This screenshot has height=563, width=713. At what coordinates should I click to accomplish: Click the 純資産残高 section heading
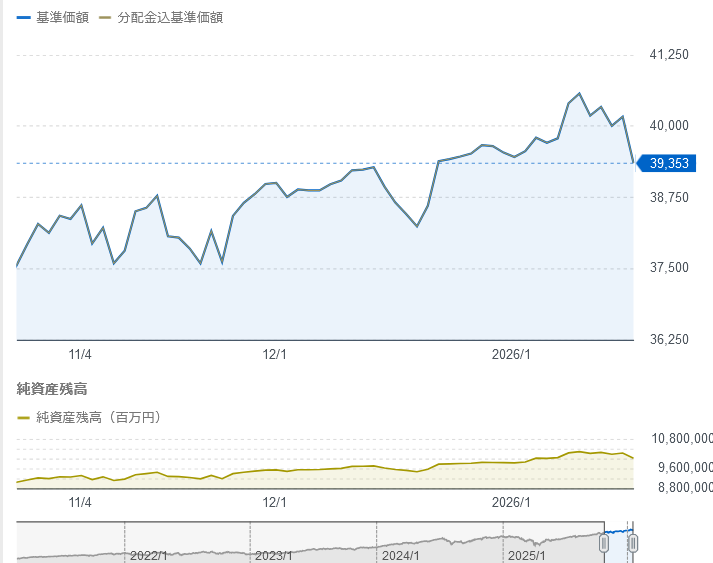52,388
